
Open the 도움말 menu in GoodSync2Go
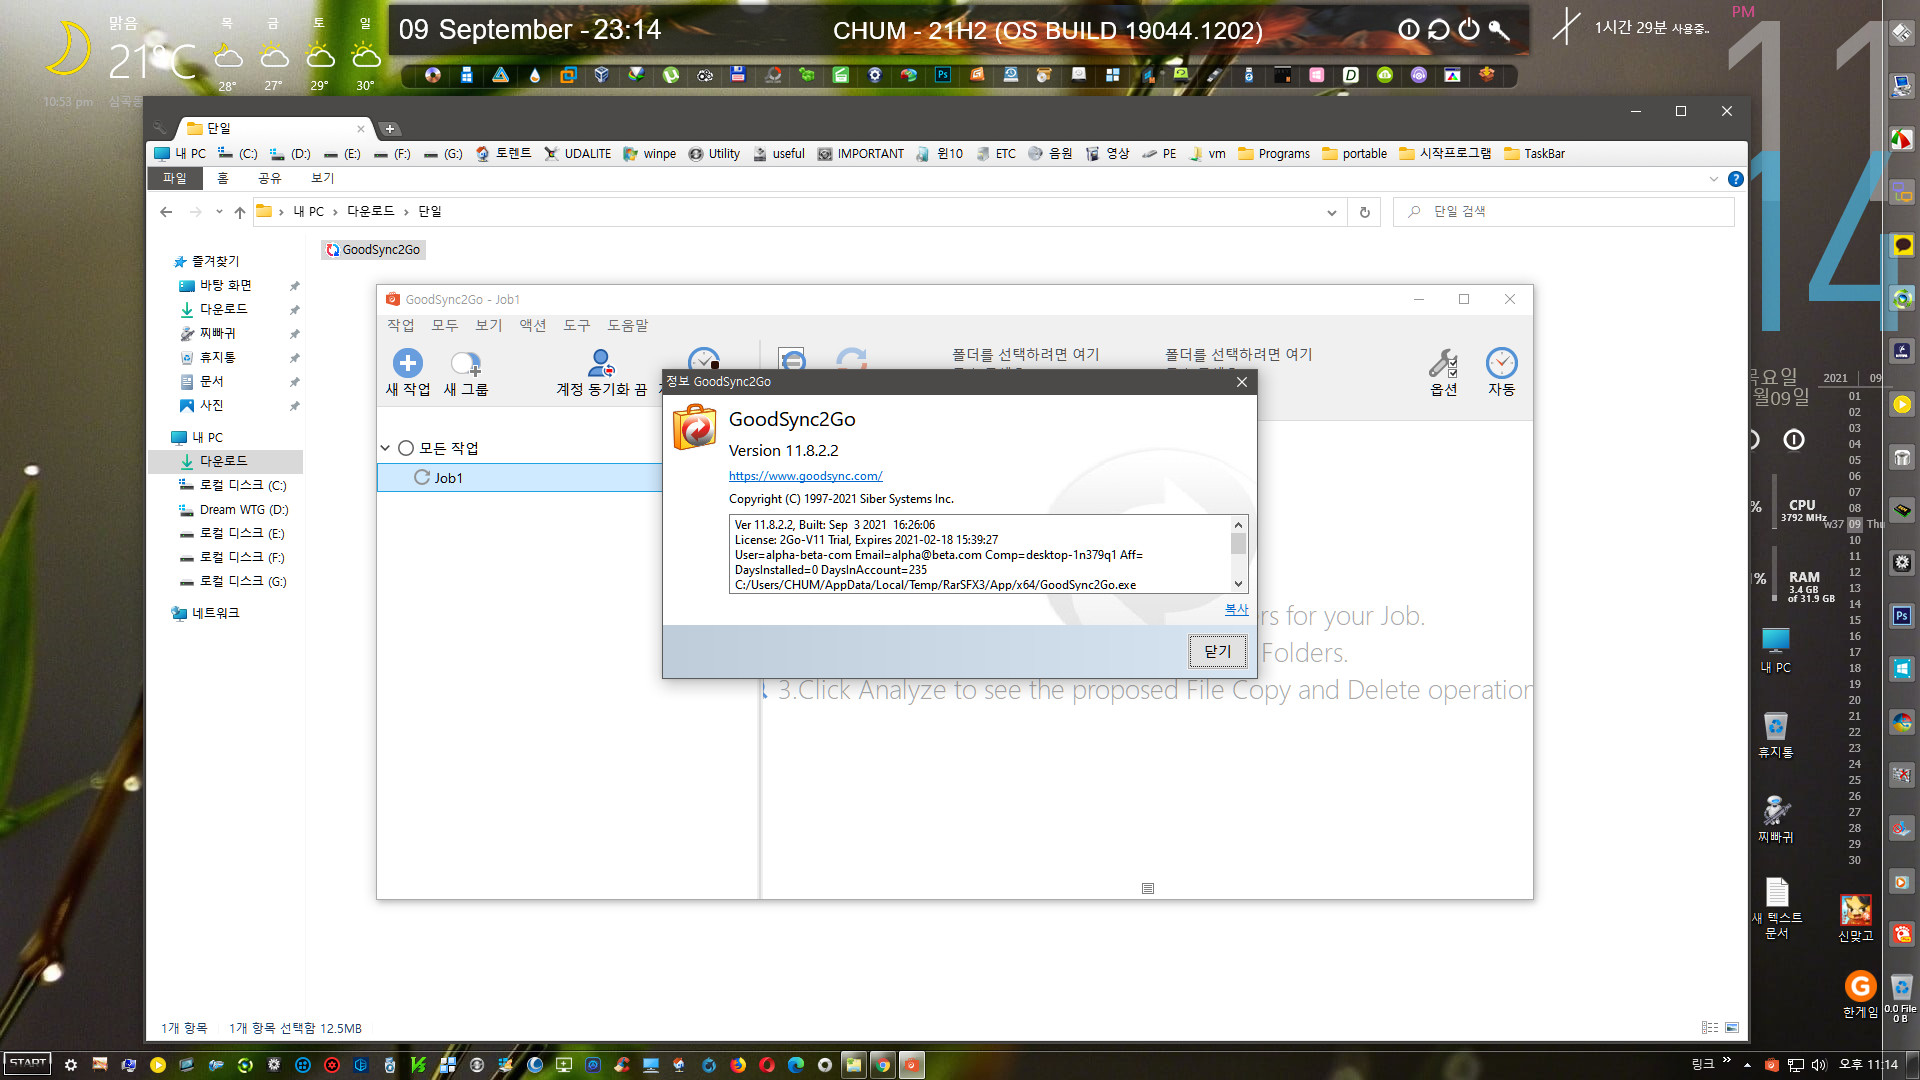point(627,325)
